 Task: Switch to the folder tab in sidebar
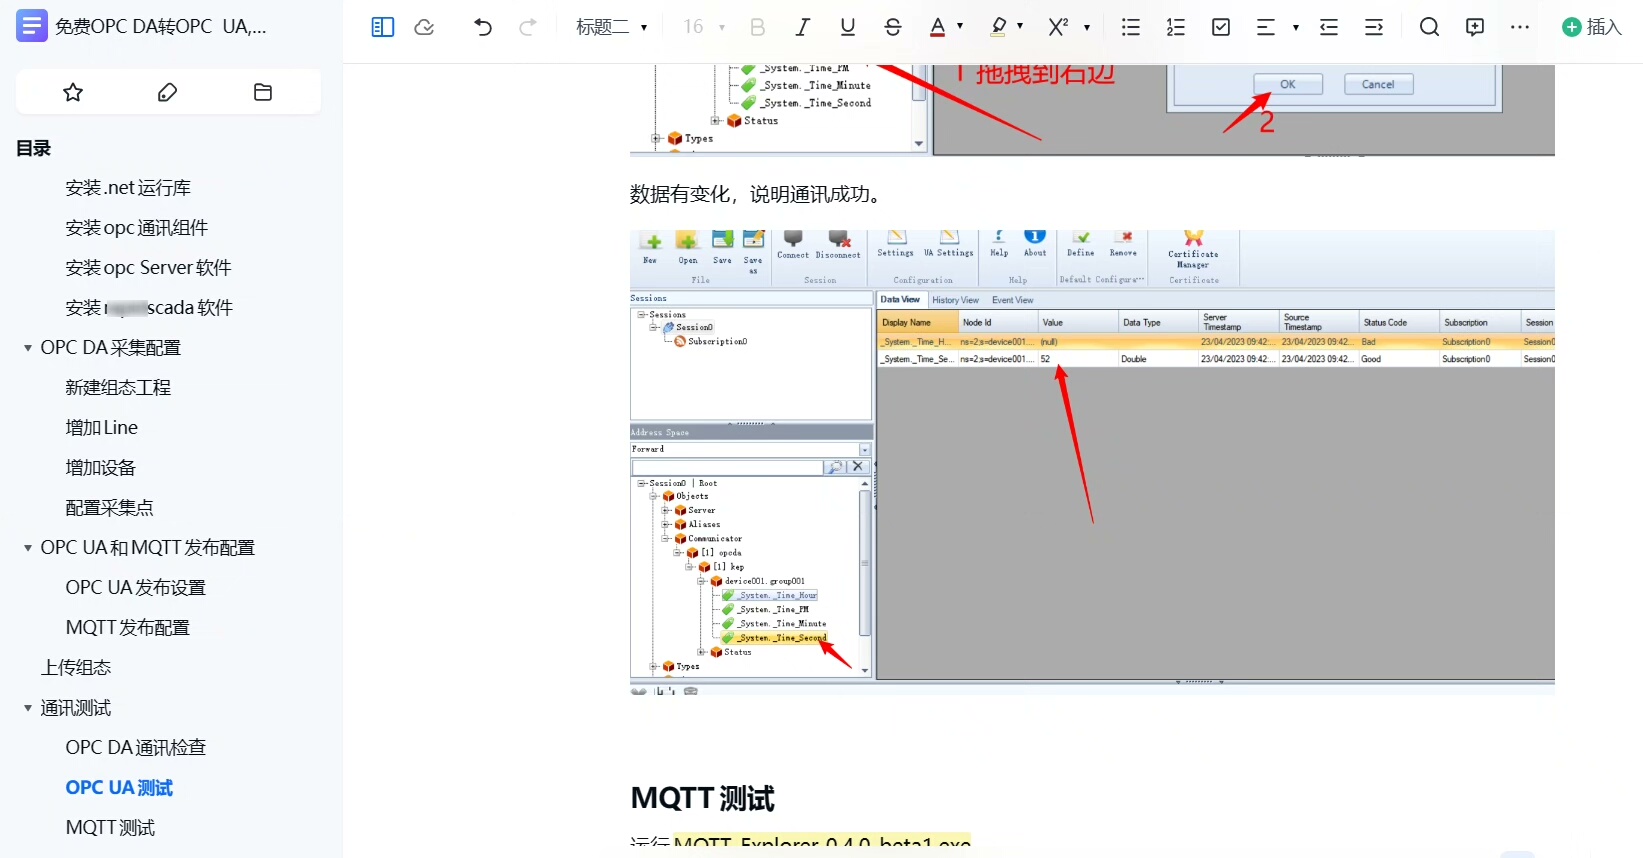click(263, 92)
